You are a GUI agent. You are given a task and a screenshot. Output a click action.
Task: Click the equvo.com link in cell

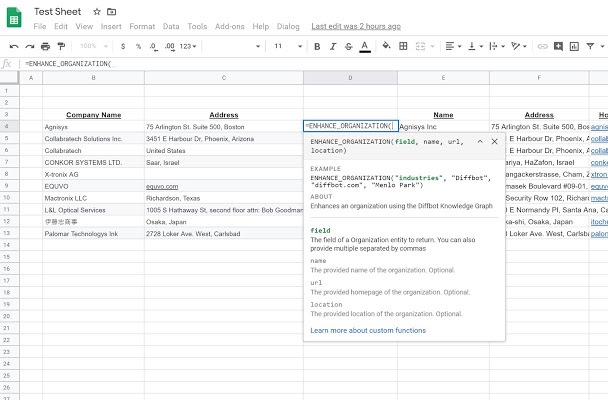162,186
